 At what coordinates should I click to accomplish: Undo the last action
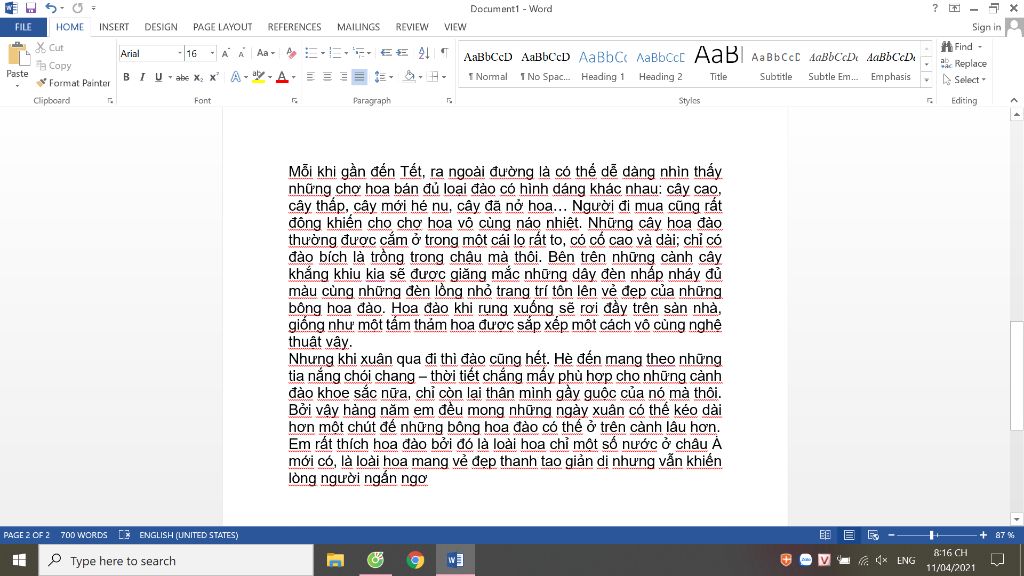coord(50,8)
